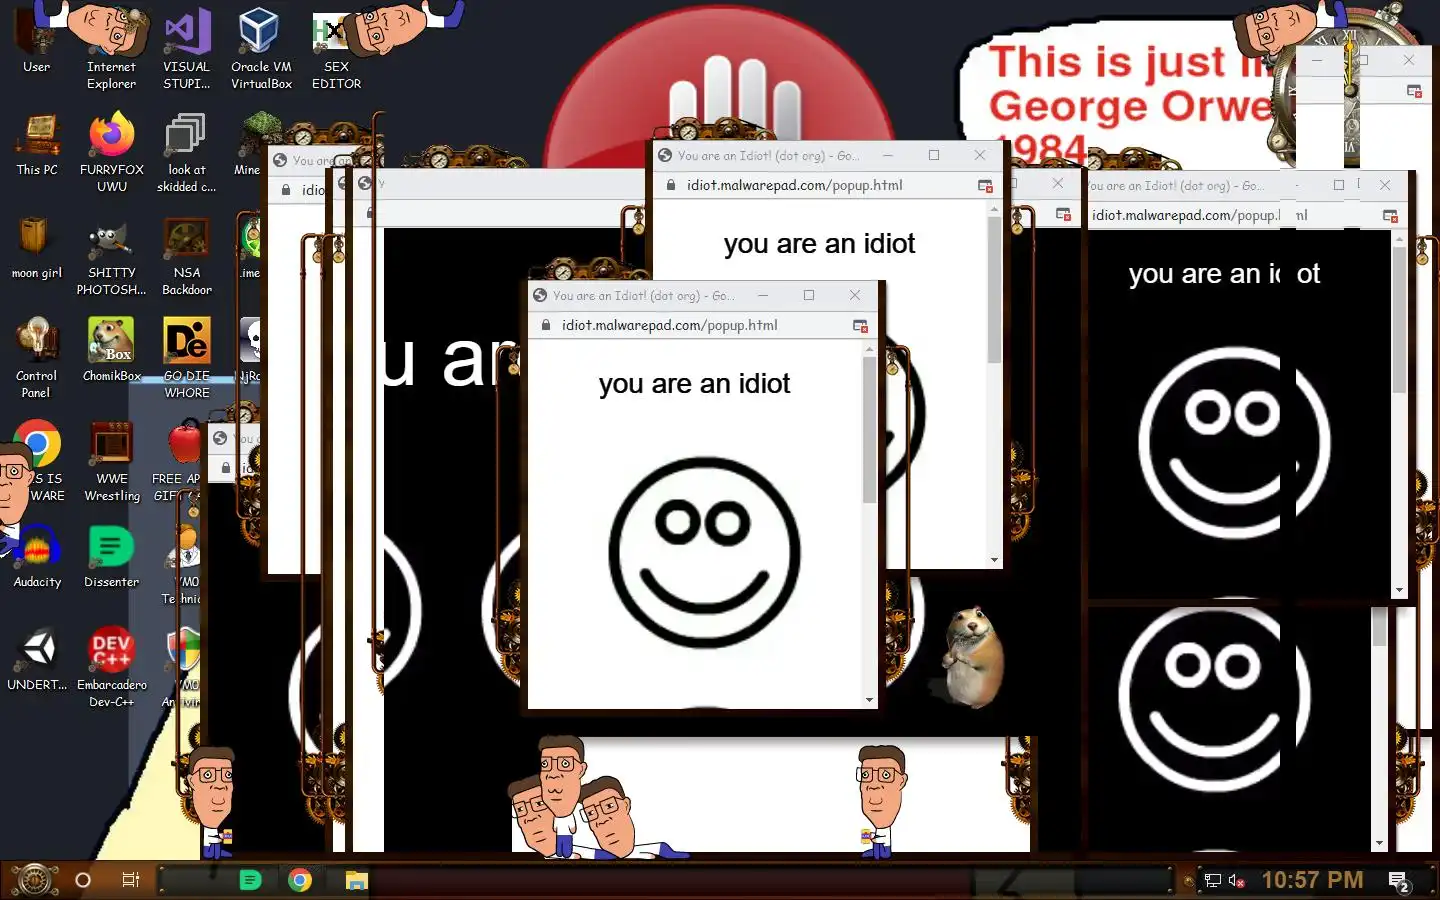The image size is (1440, 900).
Task: Launch the Dissenter desktop icon
Action: 111,556
